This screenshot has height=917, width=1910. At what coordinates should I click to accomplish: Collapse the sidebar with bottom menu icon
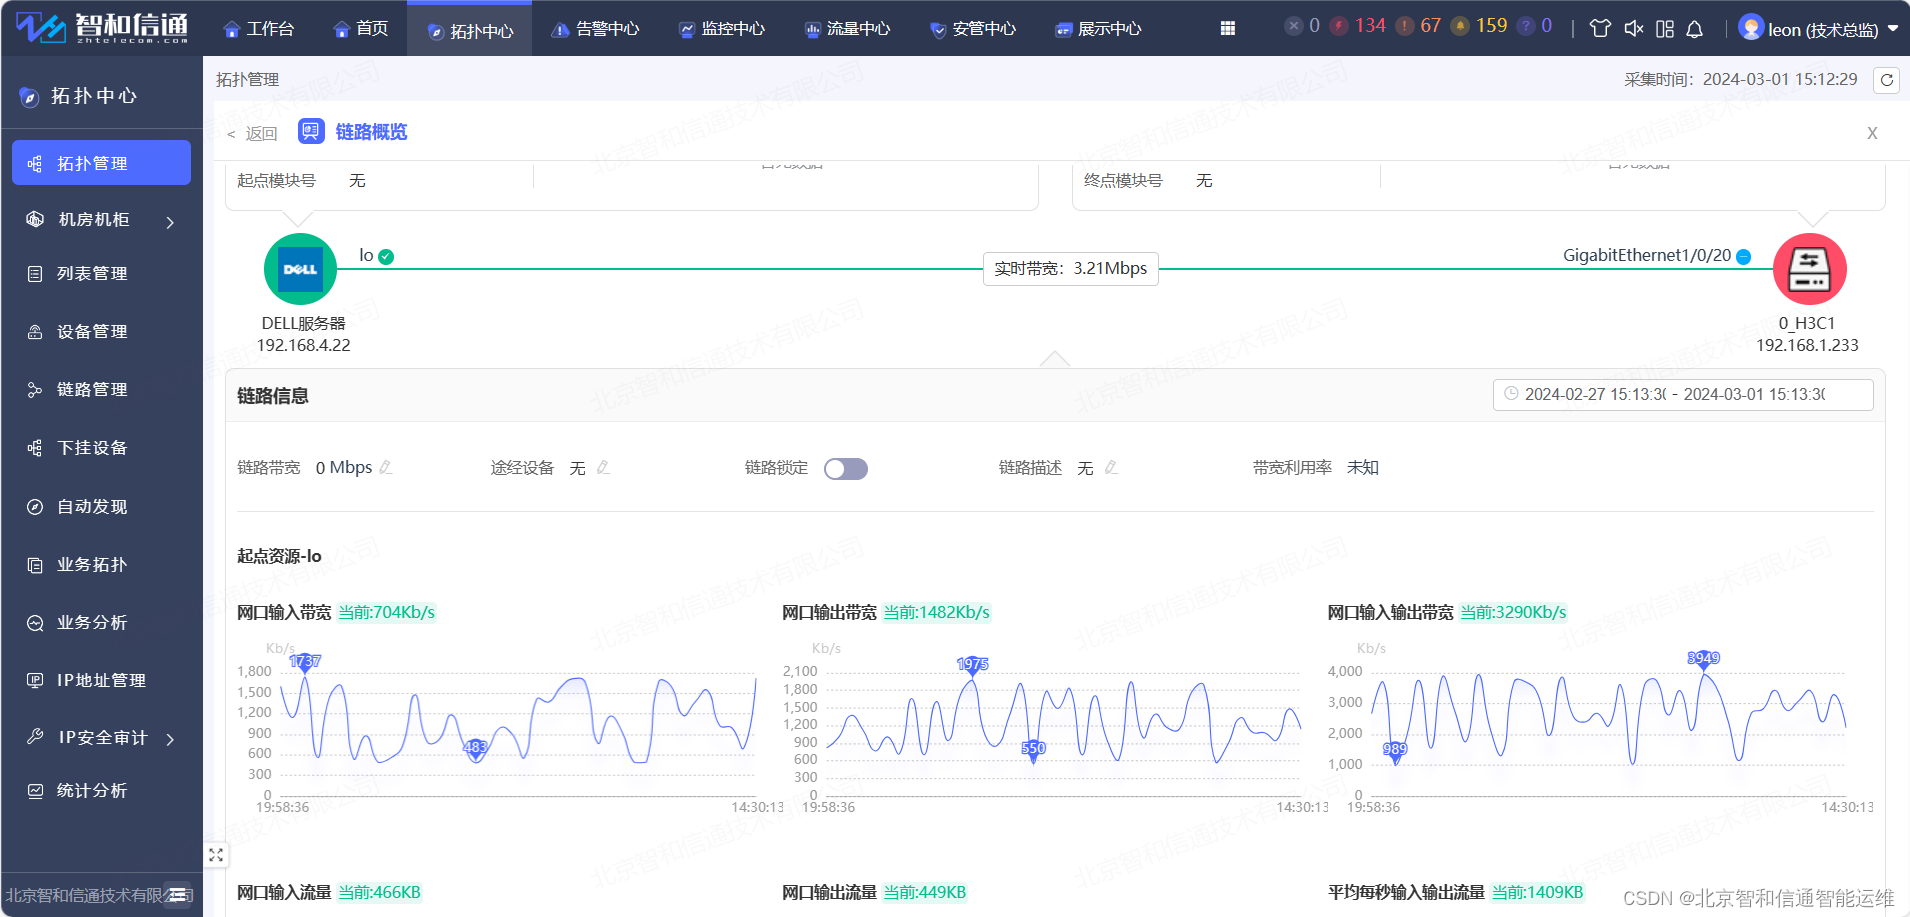coord(179,894)
